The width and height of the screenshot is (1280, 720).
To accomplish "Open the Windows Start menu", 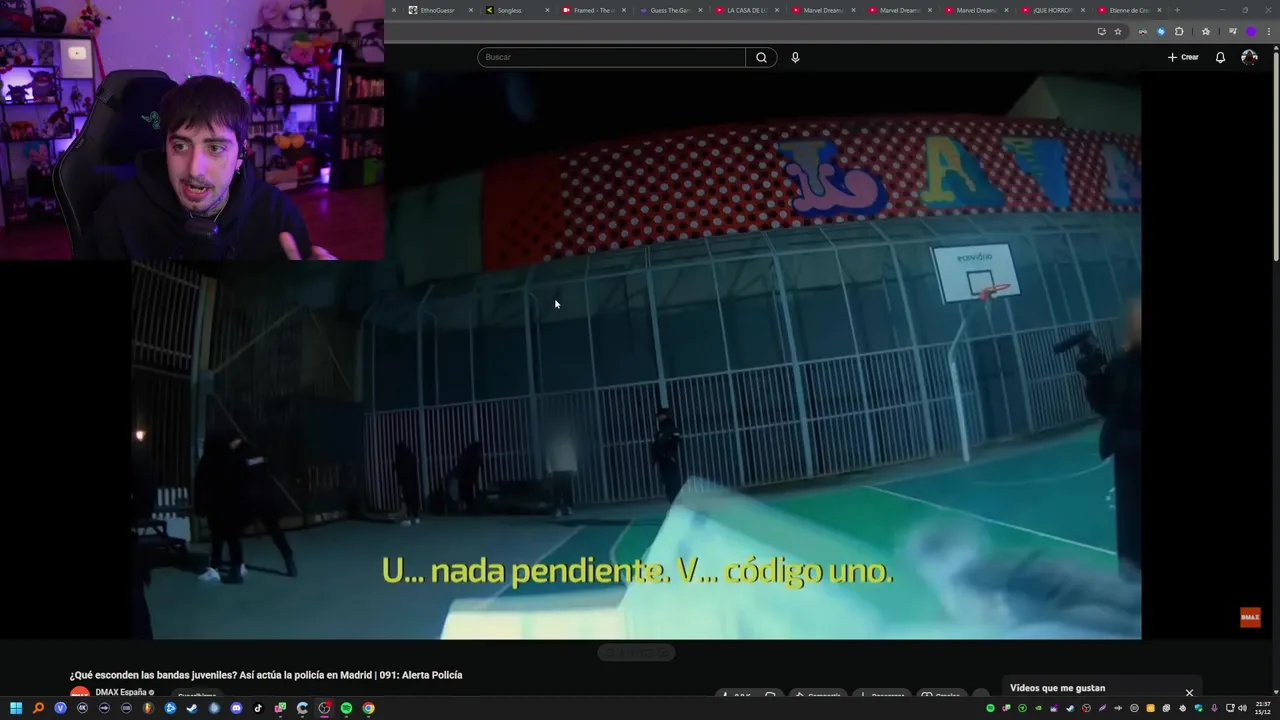I will tap(16, 708).
